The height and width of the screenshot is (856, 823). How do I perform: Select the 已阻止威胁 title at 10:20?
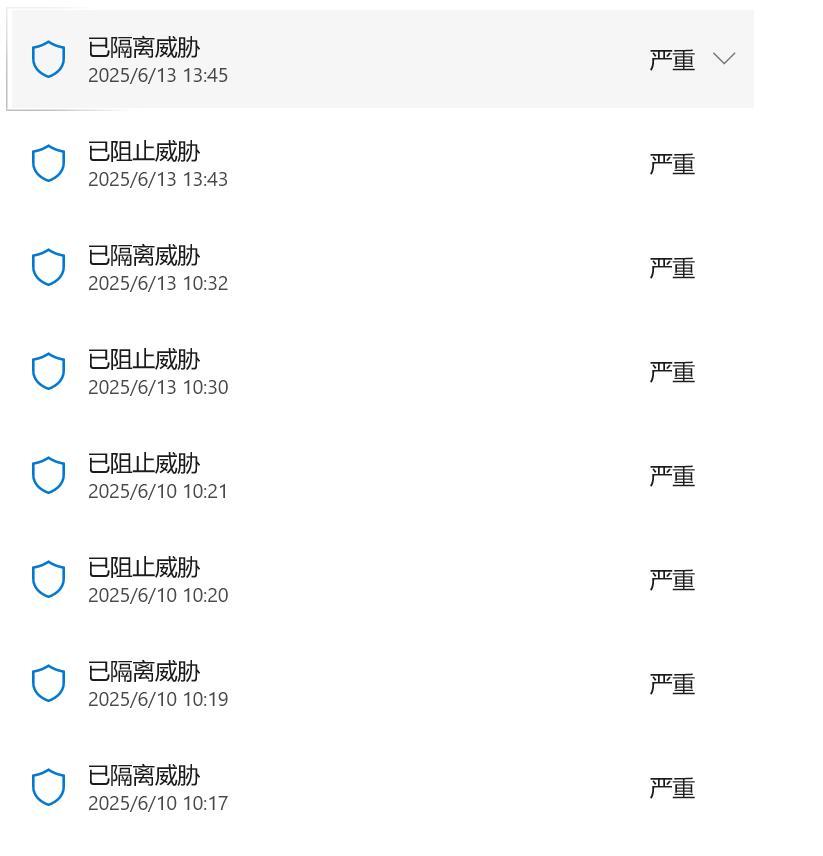(144, 568)
